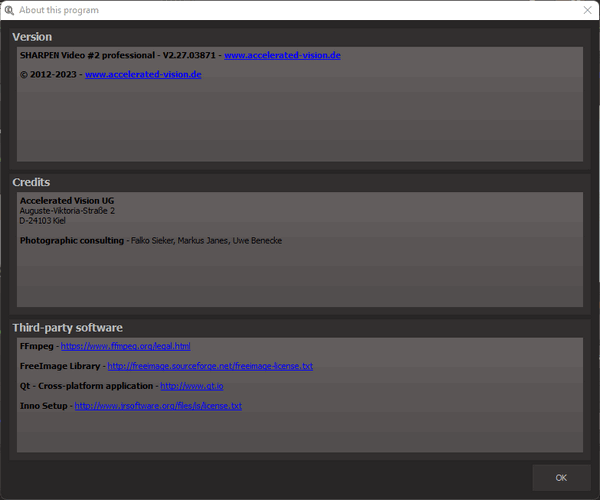This screenshot has height=500, width=600.
Task: Close the About this program dialog
Action: coord(586,10)
